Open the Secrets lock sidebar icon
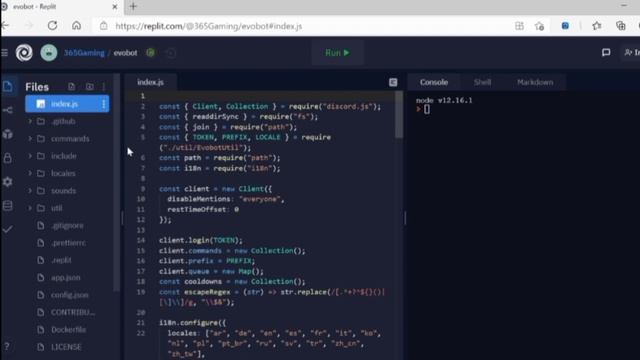This screenshot has height=360, width=640. [x=7, y=158]
